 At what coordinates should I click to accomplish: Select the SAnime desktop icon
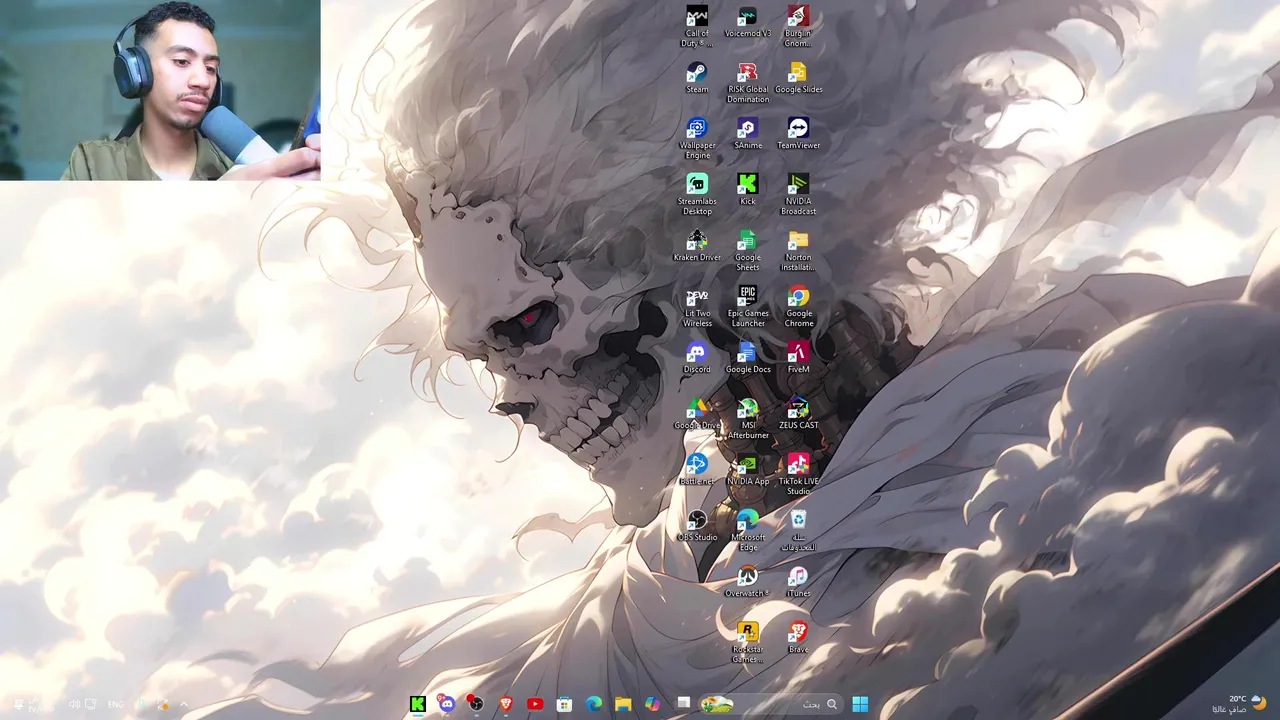(x=748, y=134)
